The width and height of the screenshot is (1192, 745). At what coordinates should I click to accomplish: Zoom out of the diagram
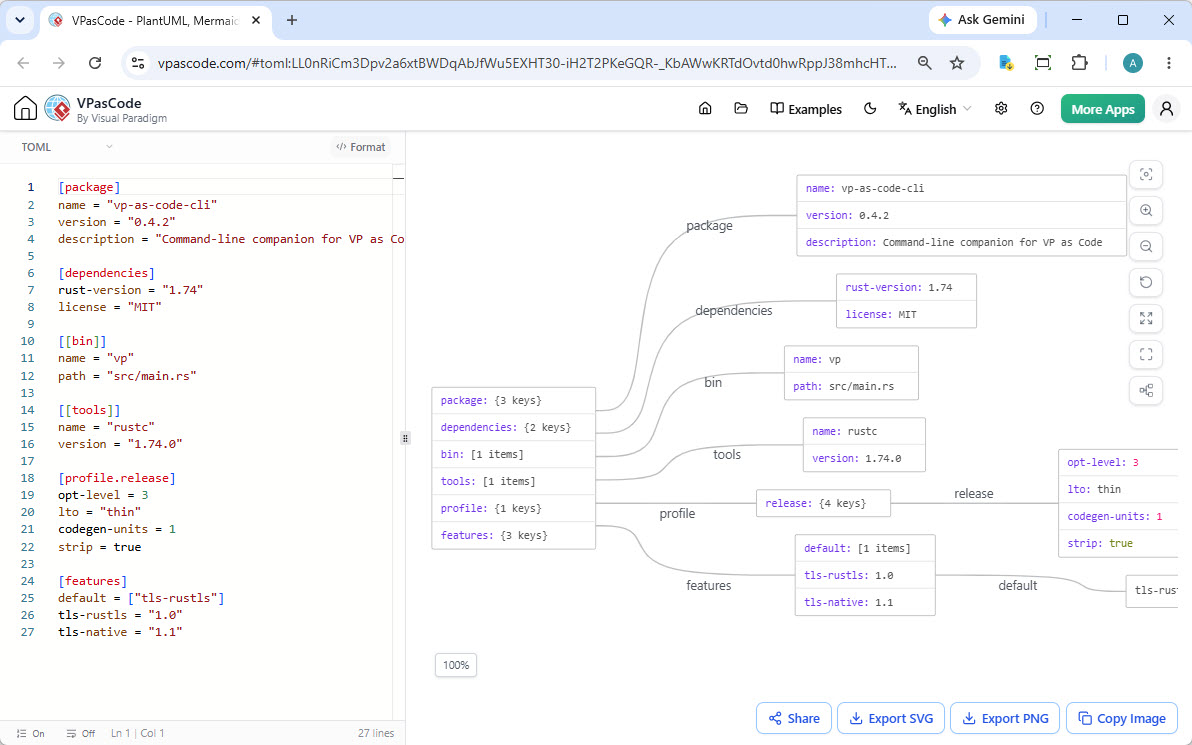coord(1146,246)
